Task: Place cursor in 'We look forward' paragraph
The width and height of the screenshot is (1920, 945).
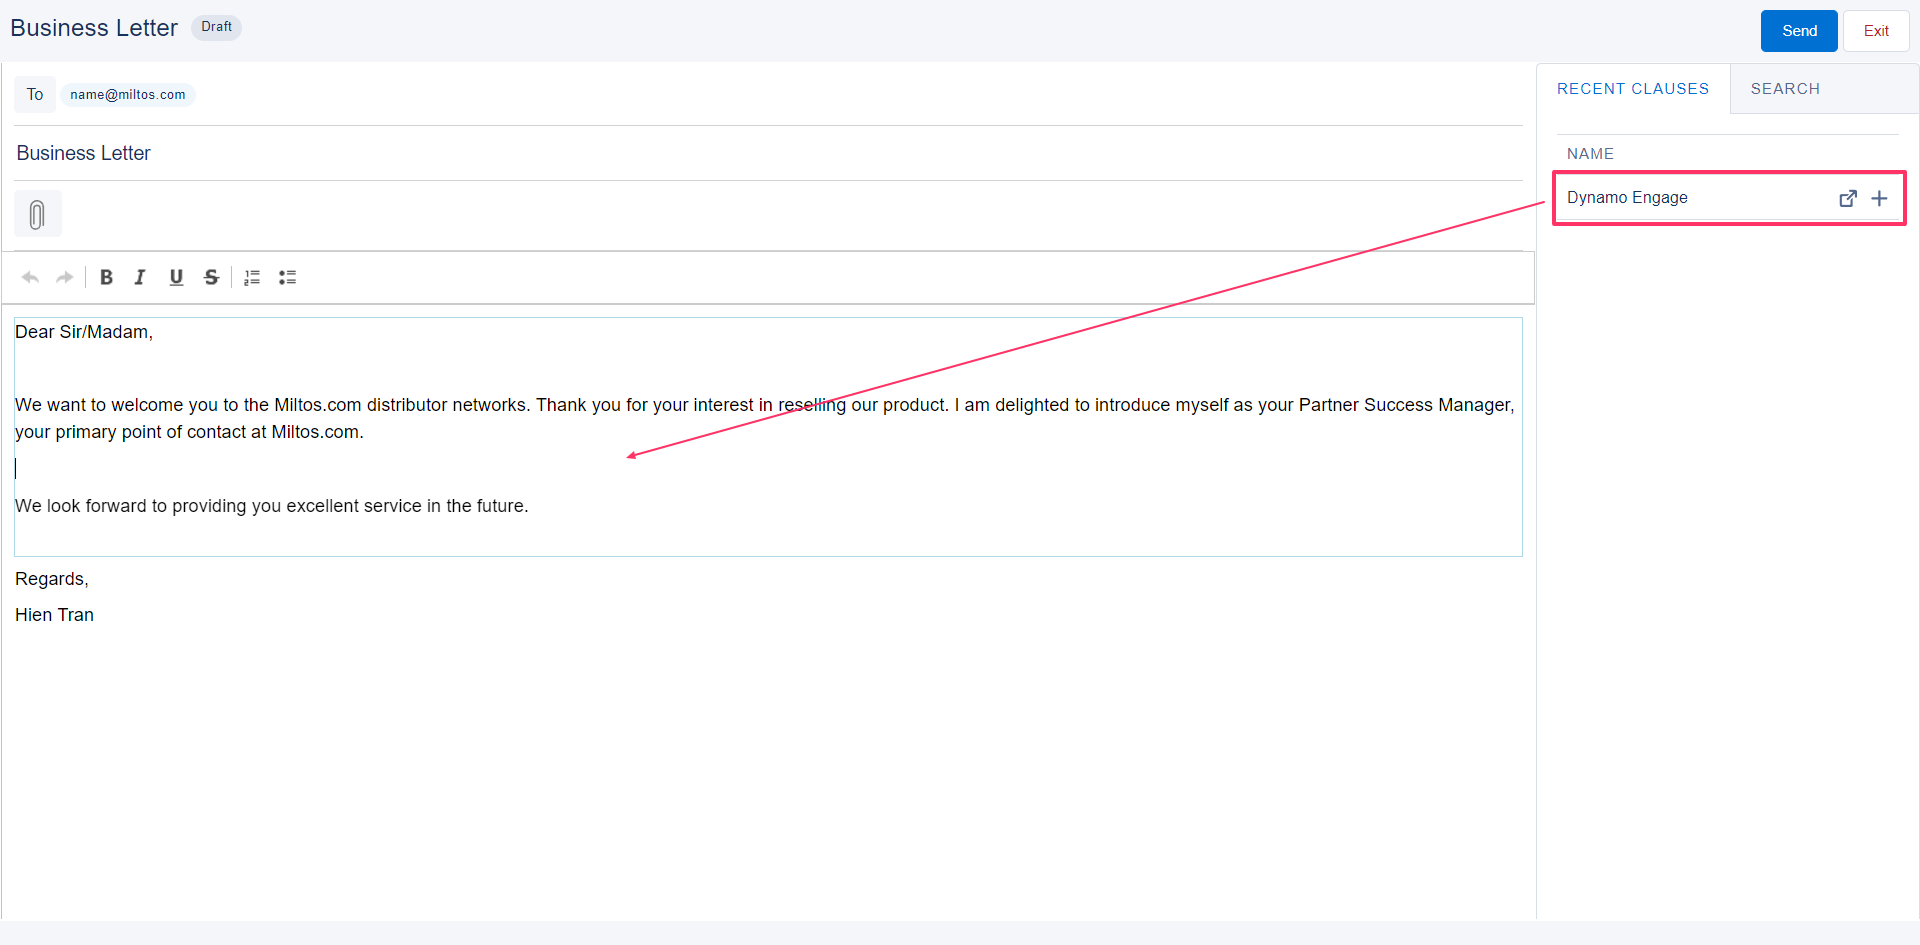Action: click(x=271, y=506)
